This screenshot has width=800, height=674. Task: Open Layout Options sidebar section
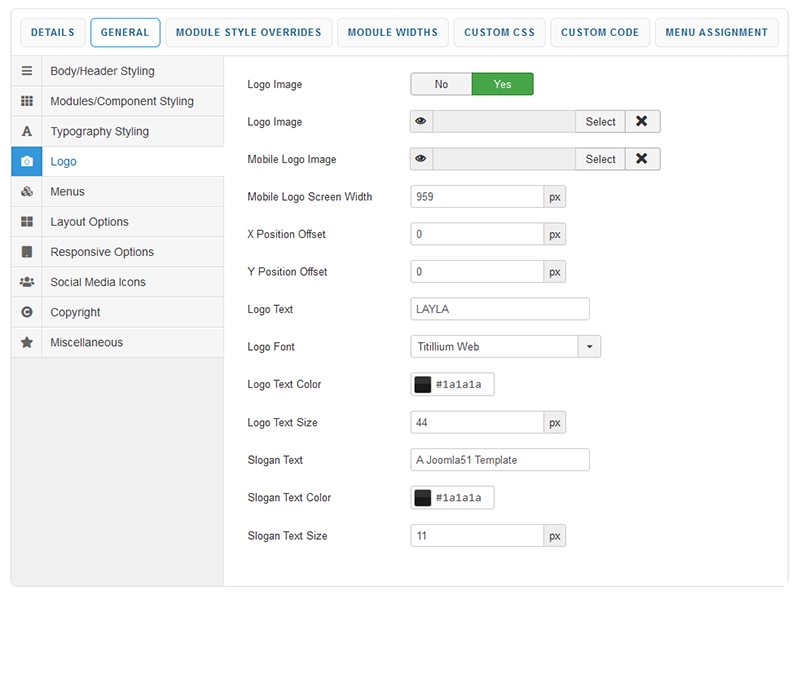89,222
